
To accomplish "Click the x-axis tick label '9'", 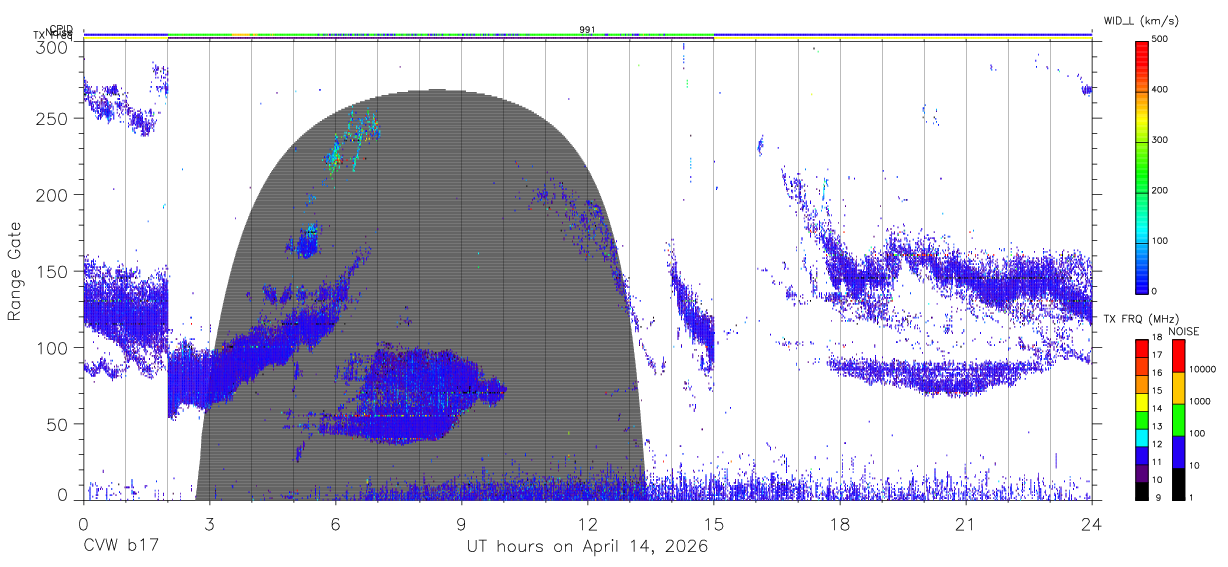I will [x=461, y=524].
